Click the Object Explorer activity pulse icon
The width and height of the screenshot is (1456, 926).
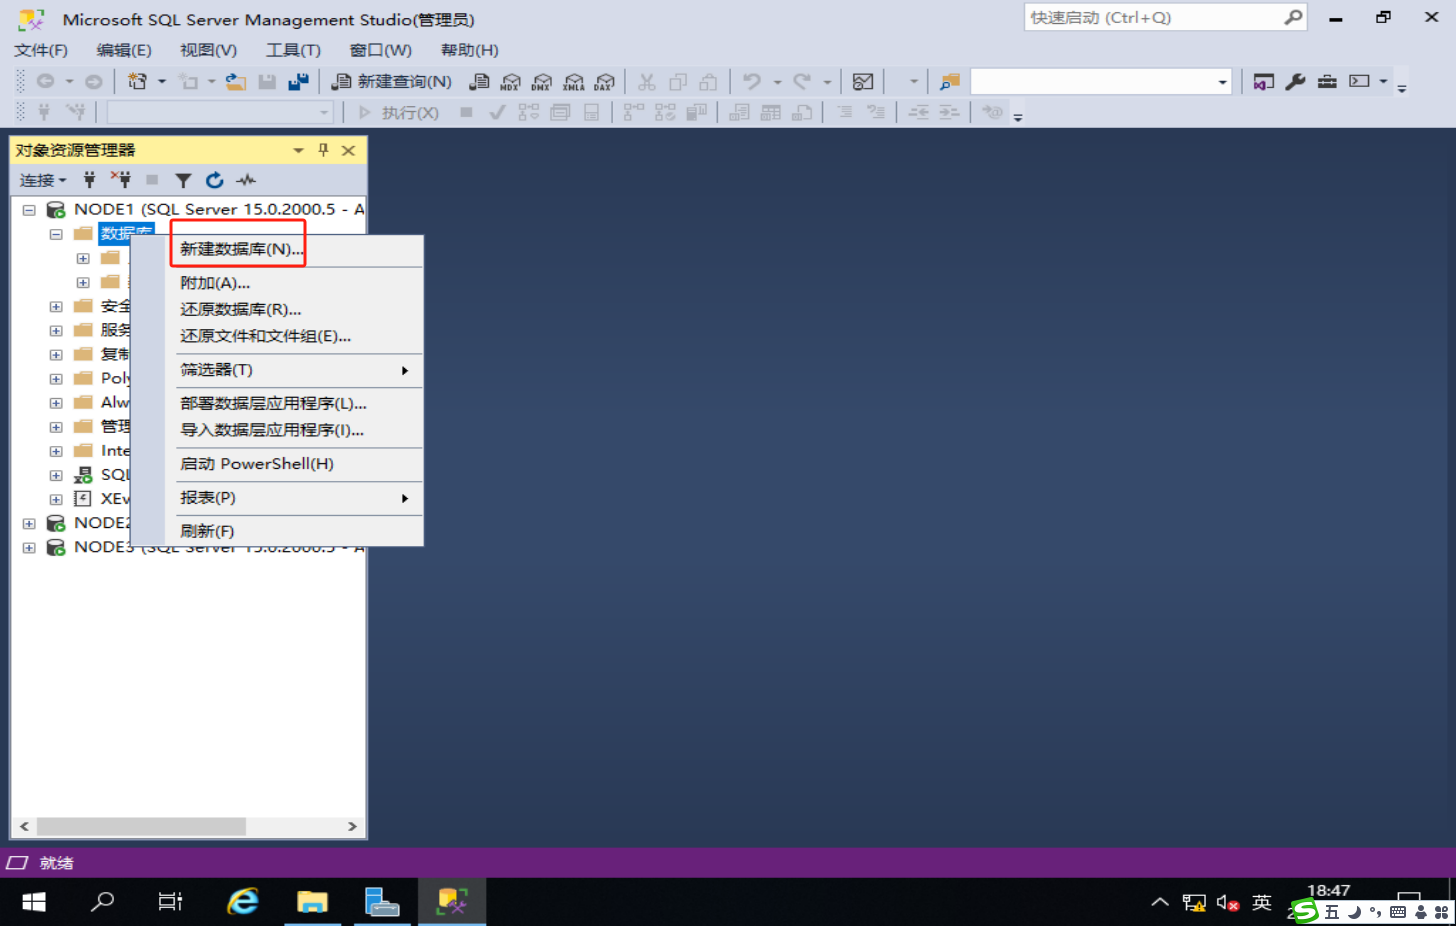[246, 180]
